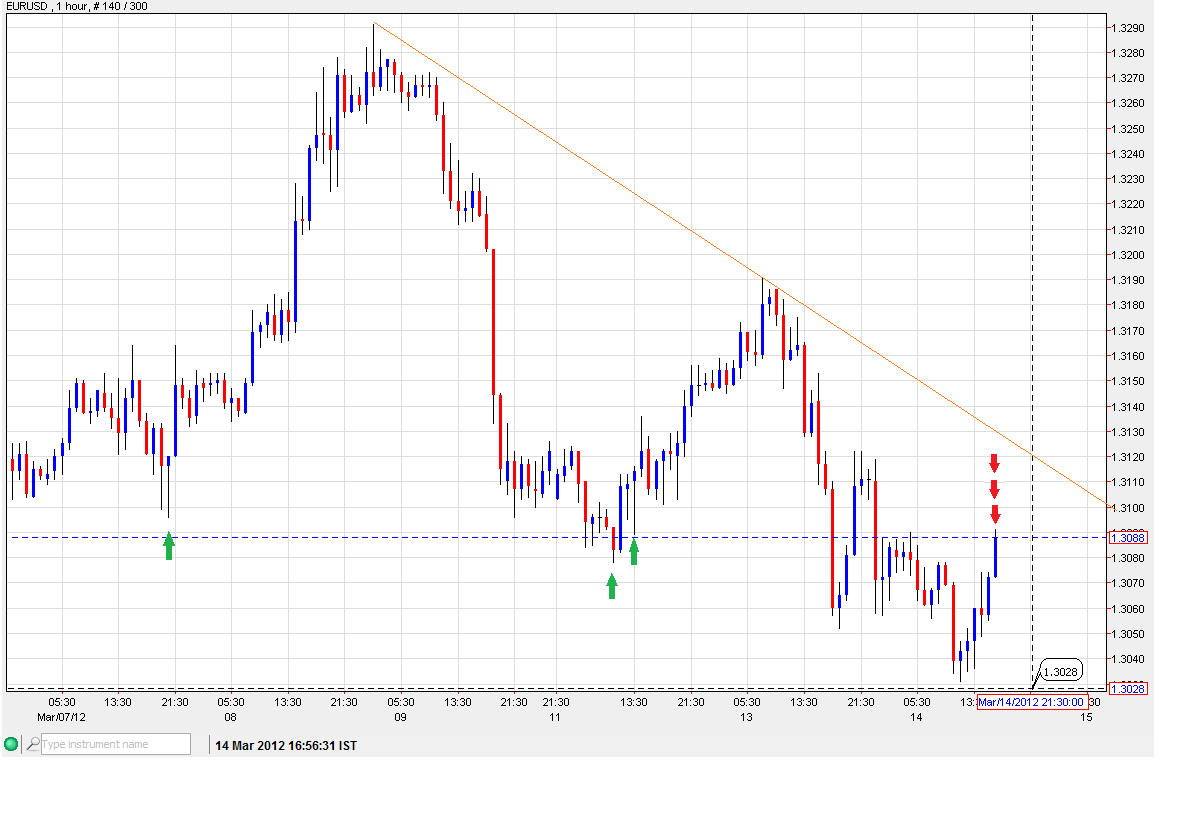The image size is (1188, 824).
Task: Click the 1.3290 price axis label
Action: [x=1127, y=28]
